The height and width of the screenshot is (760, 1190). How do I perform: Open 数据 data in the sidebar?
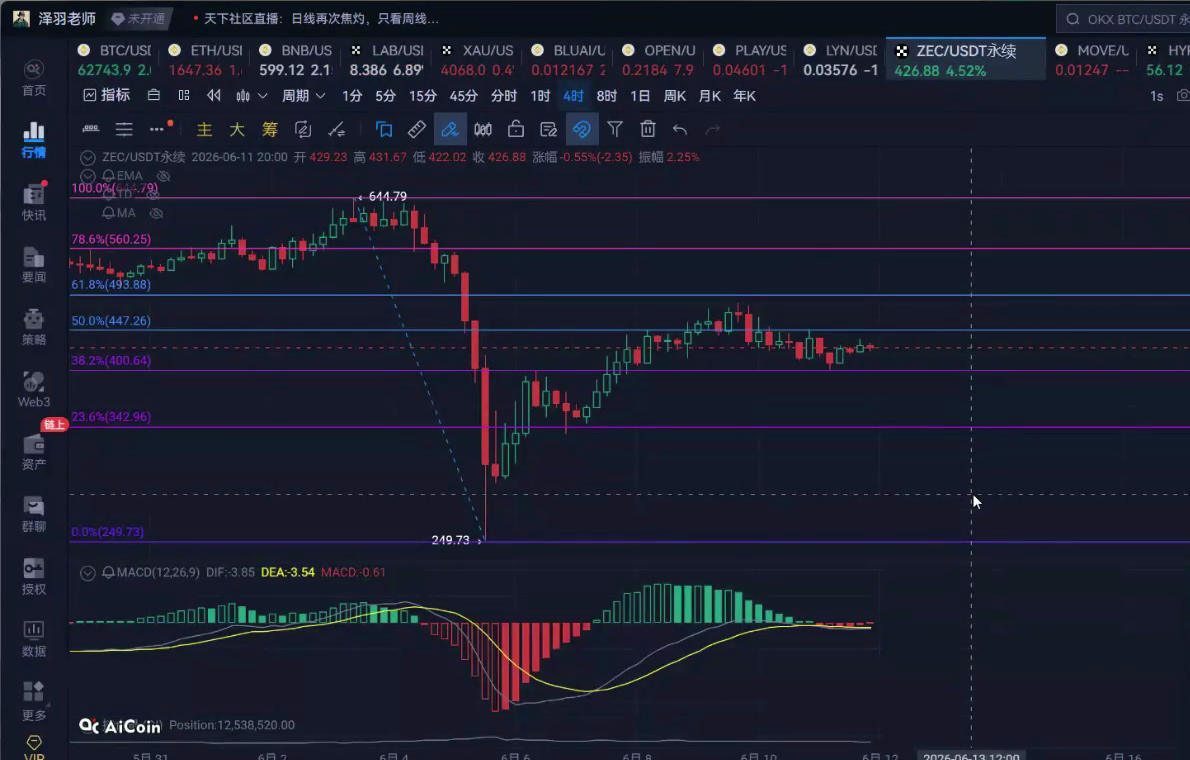pyautogui.click(x=33, y=639)
